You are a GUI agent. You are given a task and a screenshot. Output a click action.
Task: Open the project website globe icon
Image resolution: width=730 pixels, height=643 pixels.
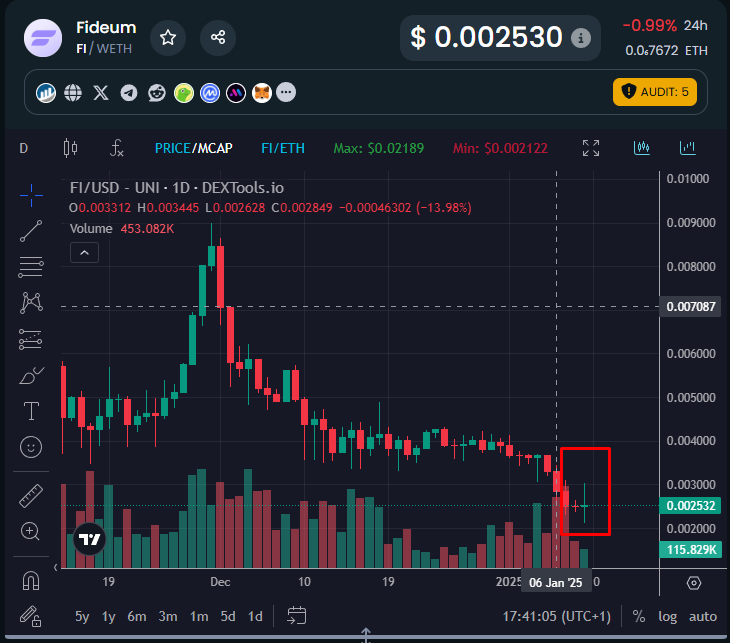click(x=73, y=93)
